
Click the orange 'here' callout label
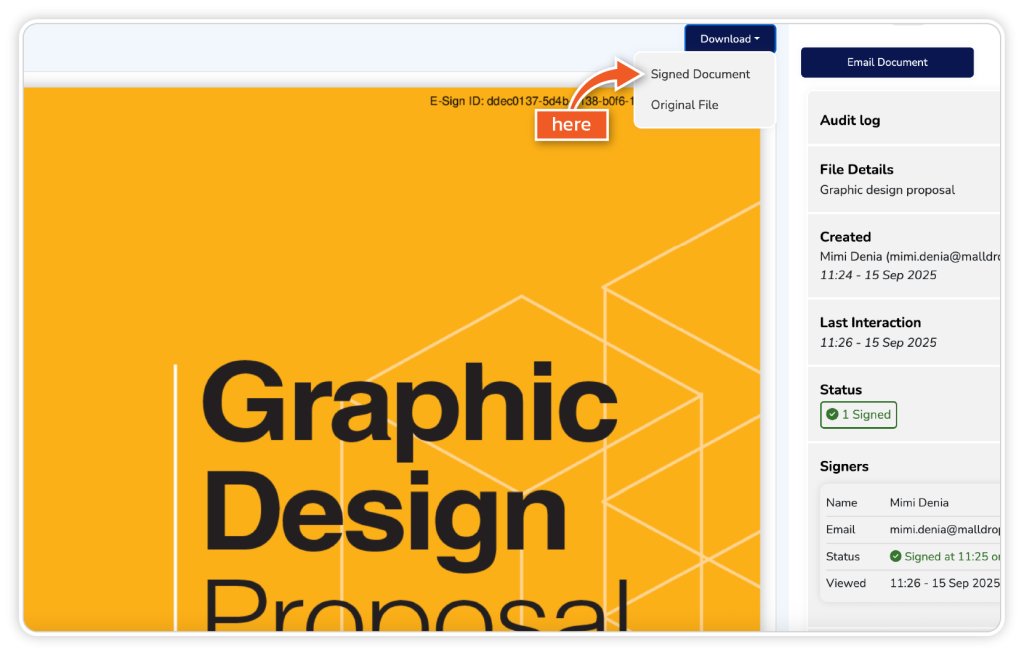point(571,125)
